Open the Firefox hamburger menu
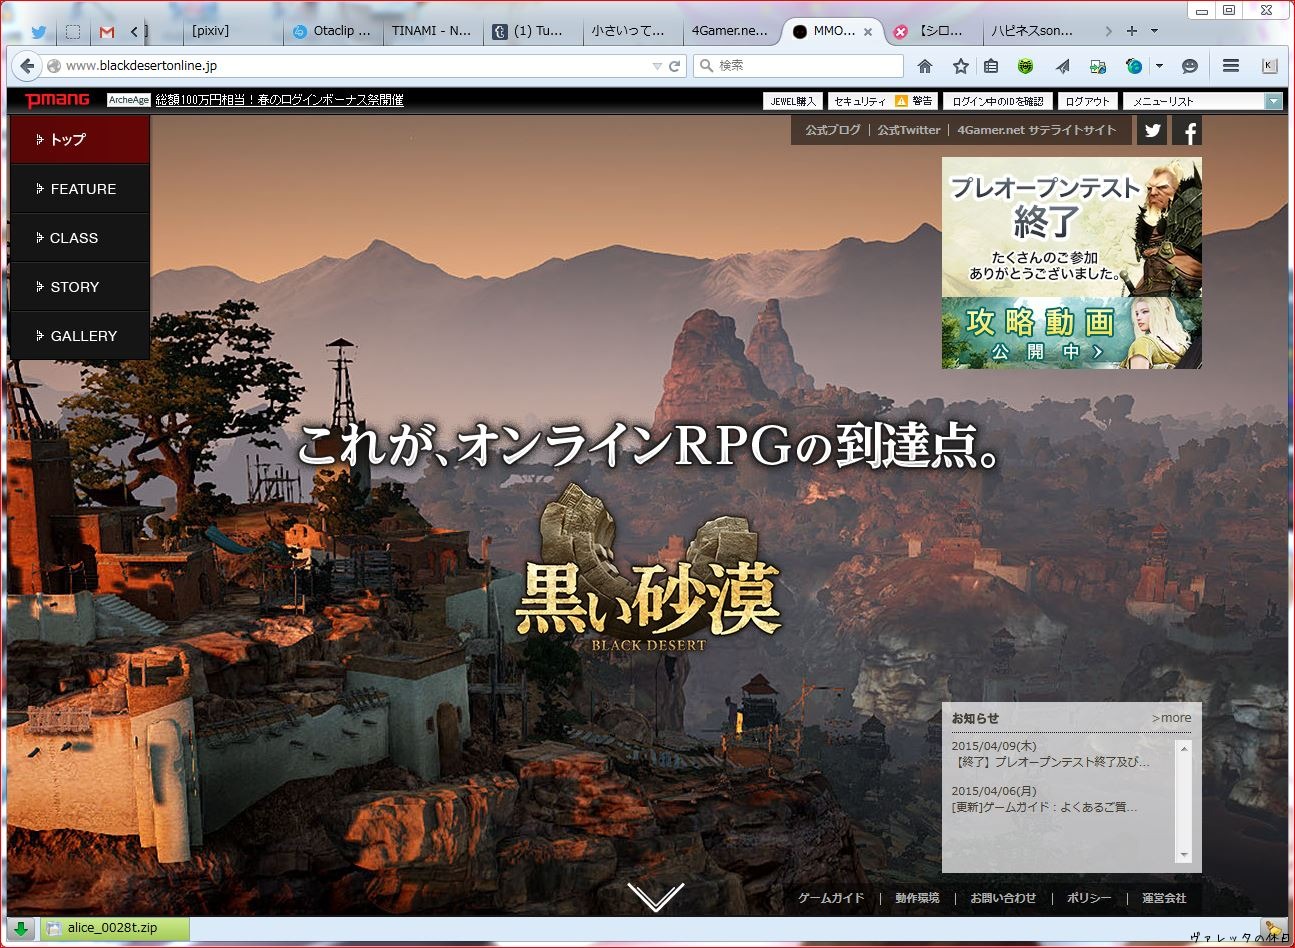 pyautogui.click(x=1231, y=66)
